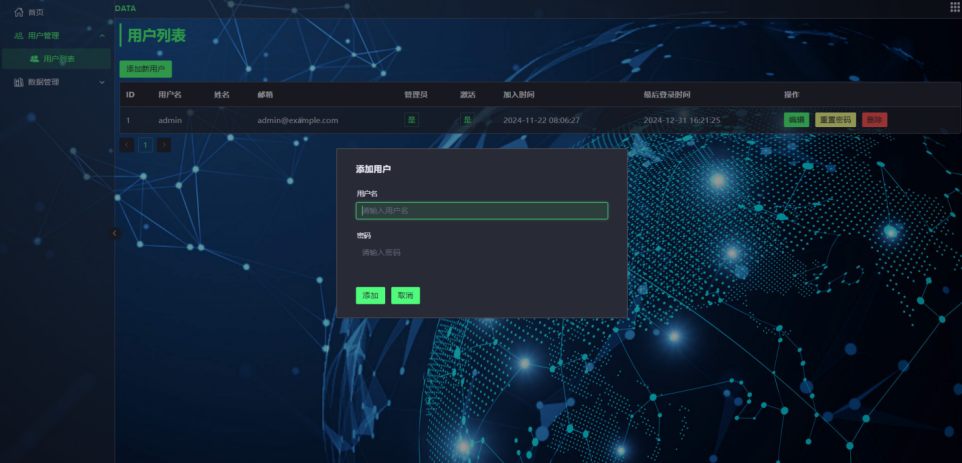Viewport: 962px width, 463px height.
Task: Click the 用户管理 user icon
Action: [x=18, y=36]
